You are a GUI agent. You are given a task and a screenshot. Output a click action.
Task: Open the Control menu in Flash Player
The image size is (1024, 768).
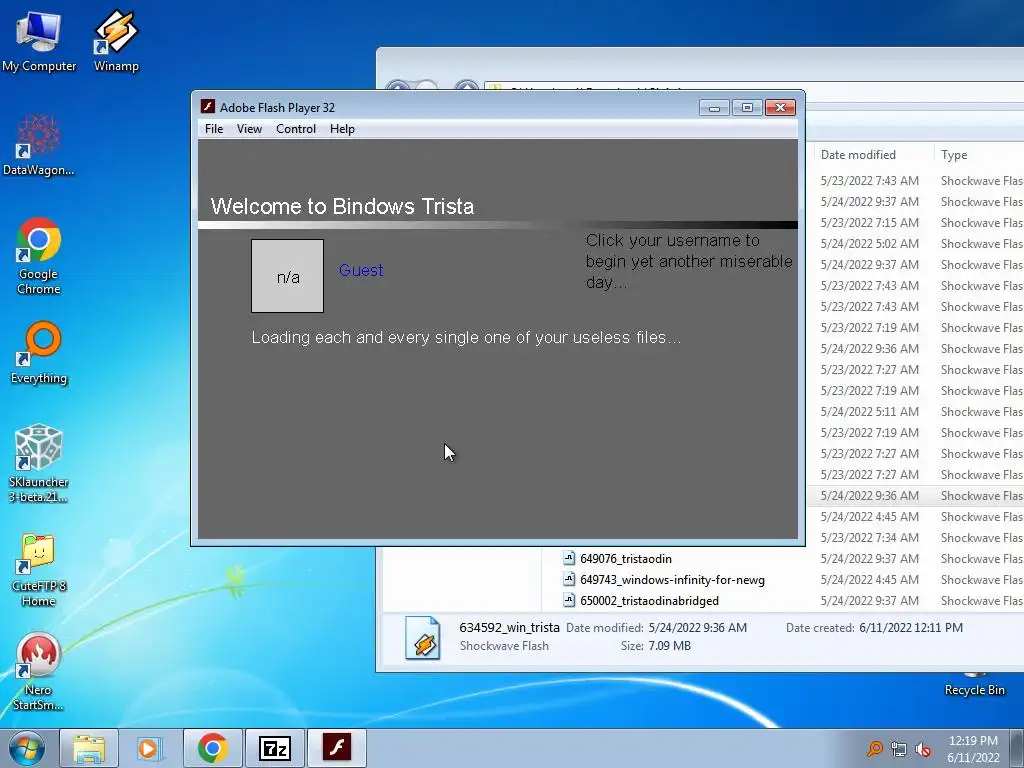point(296,129)
